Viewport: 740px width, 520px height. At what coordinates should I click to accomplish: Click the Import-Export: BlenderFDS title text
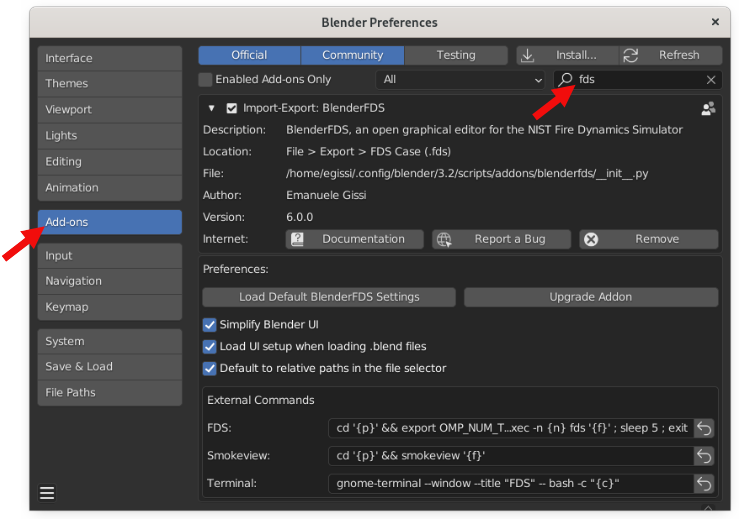[314, 109]
